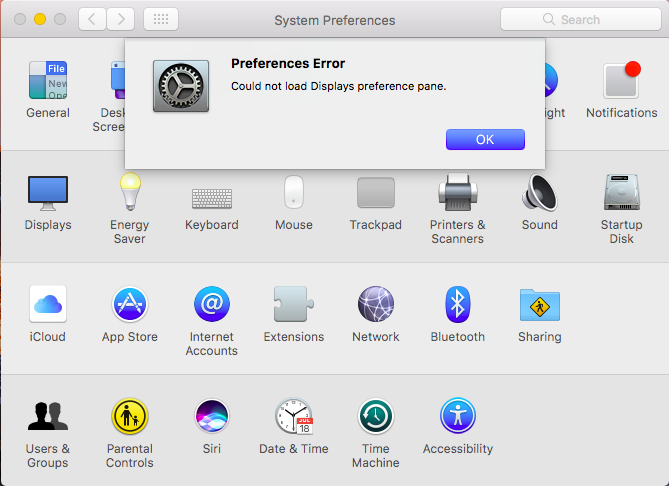
Task: Click OK in the Preferences Error dialog
Action: pos(485,139)
